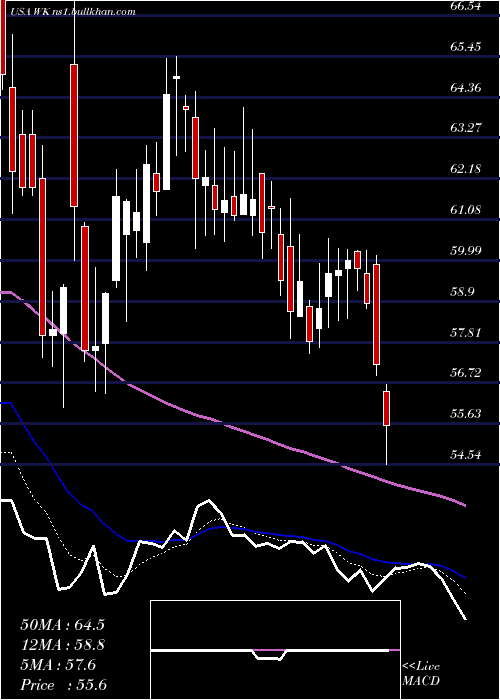Click the 57.81 price axis label

467,333
